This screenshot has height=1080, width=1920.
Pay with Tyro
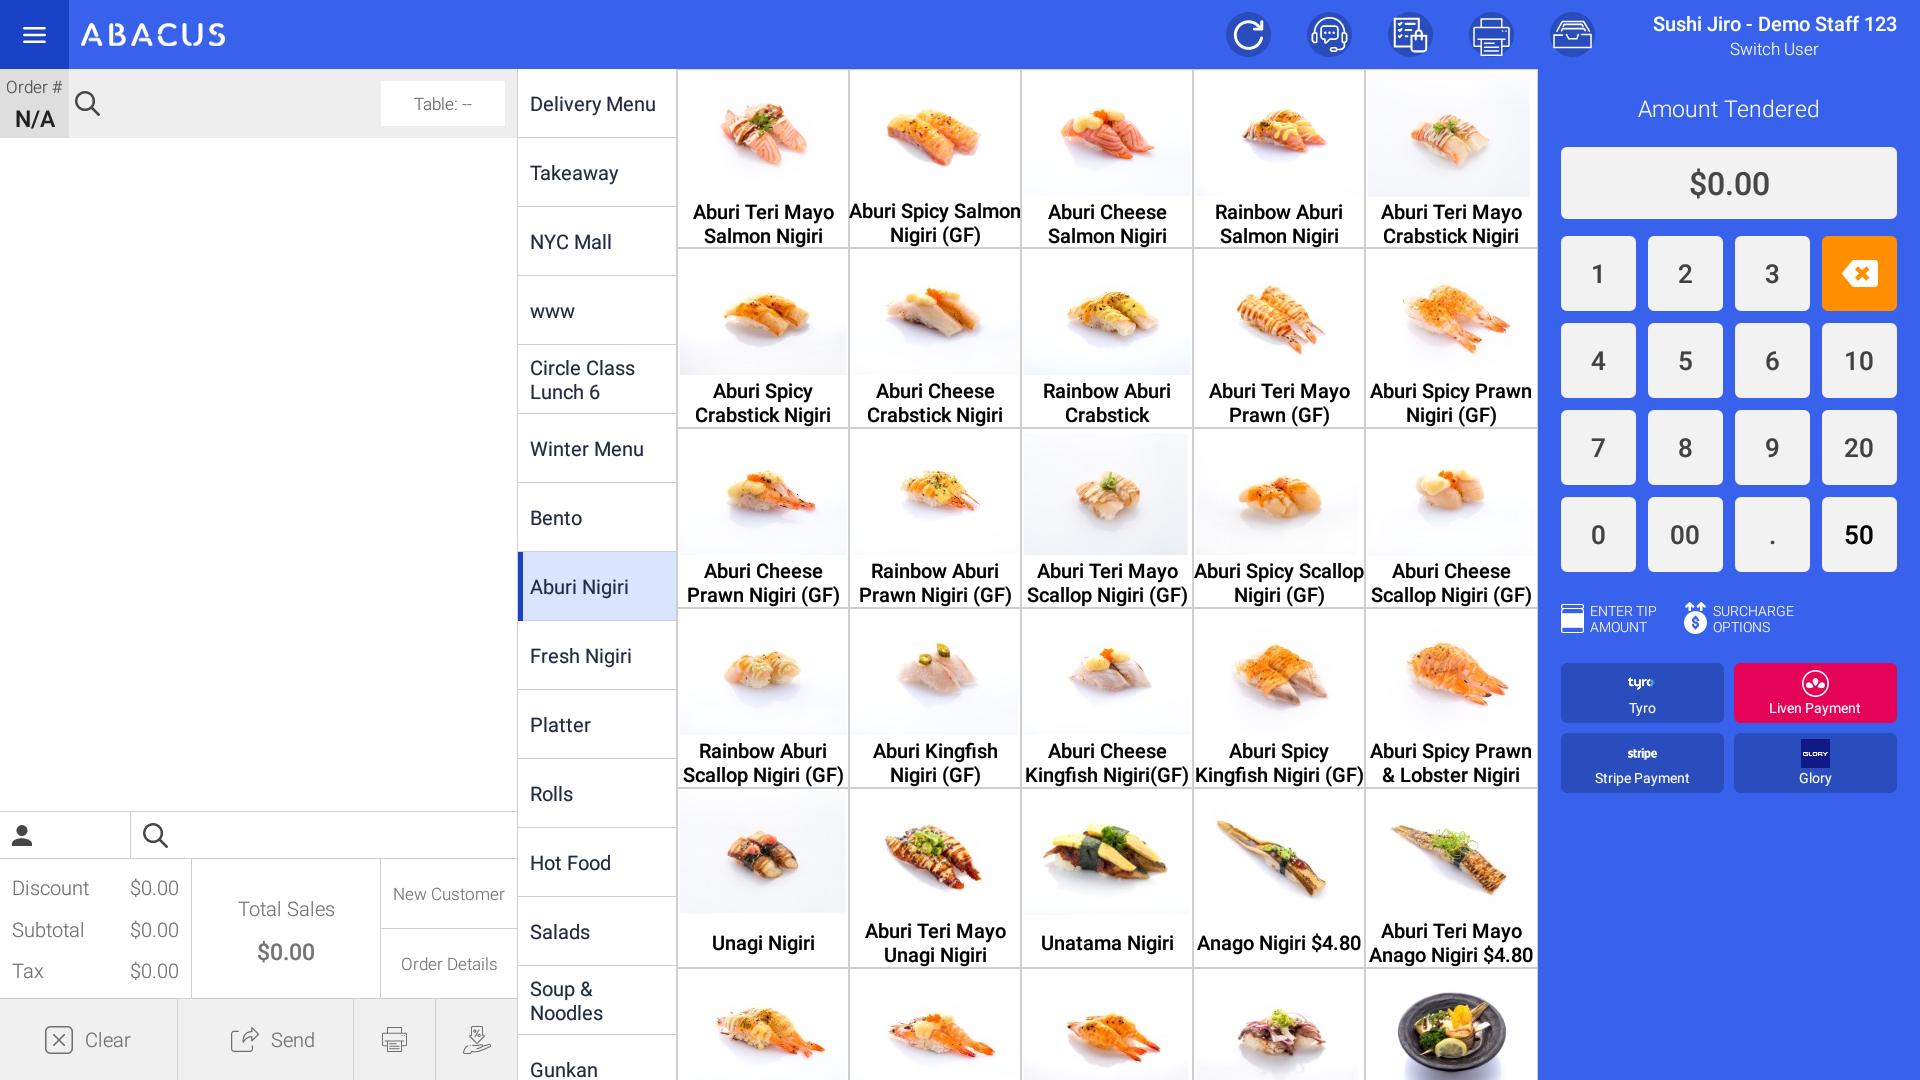1642,693
